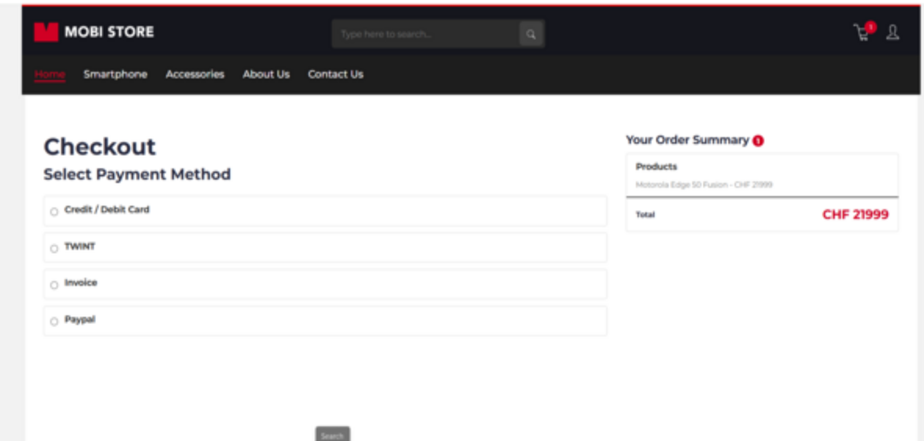Click the 'Paypal' label text
This screenshot has width=924, height=441.
[x=80, y=320]
